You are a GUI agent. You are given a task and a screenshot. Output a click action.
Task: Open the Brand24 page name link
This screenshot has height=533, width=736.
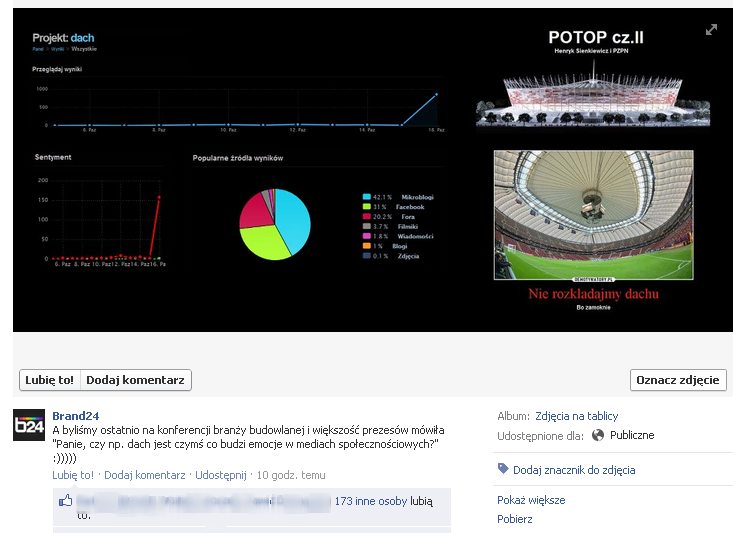[76, 416]
